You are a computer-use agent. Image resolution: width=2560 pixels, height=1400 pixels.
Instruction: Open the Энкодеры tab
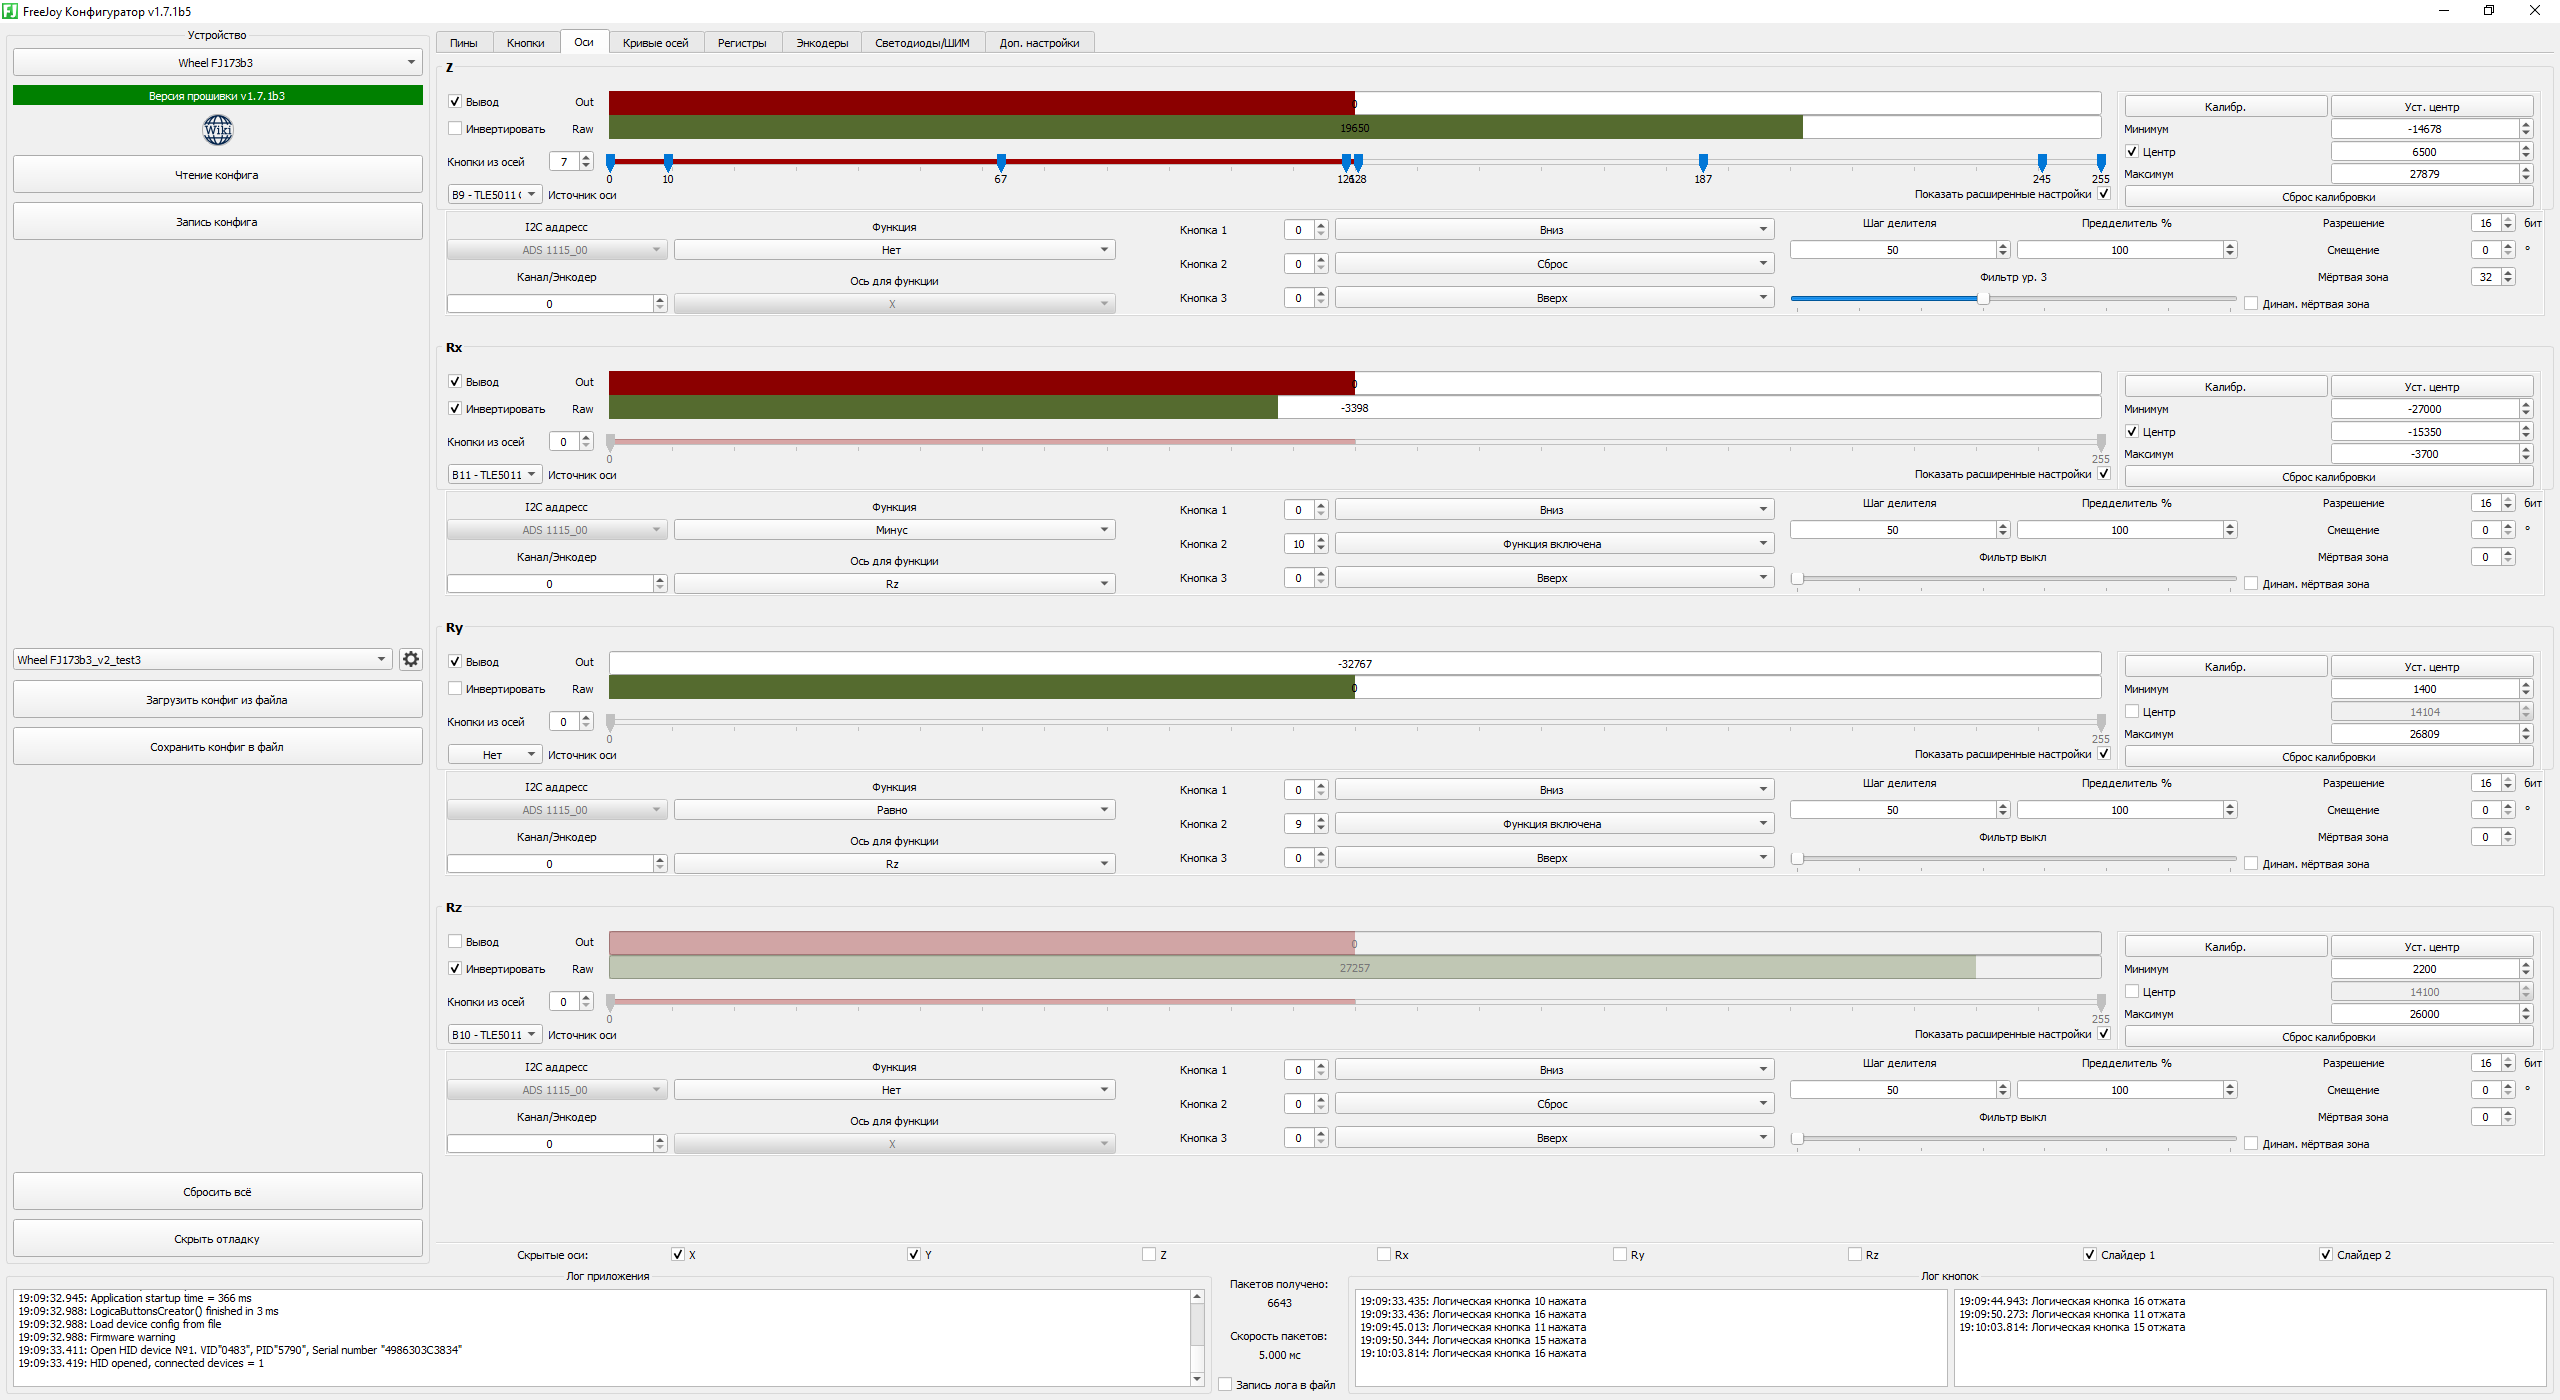click(x=821, y=43)
